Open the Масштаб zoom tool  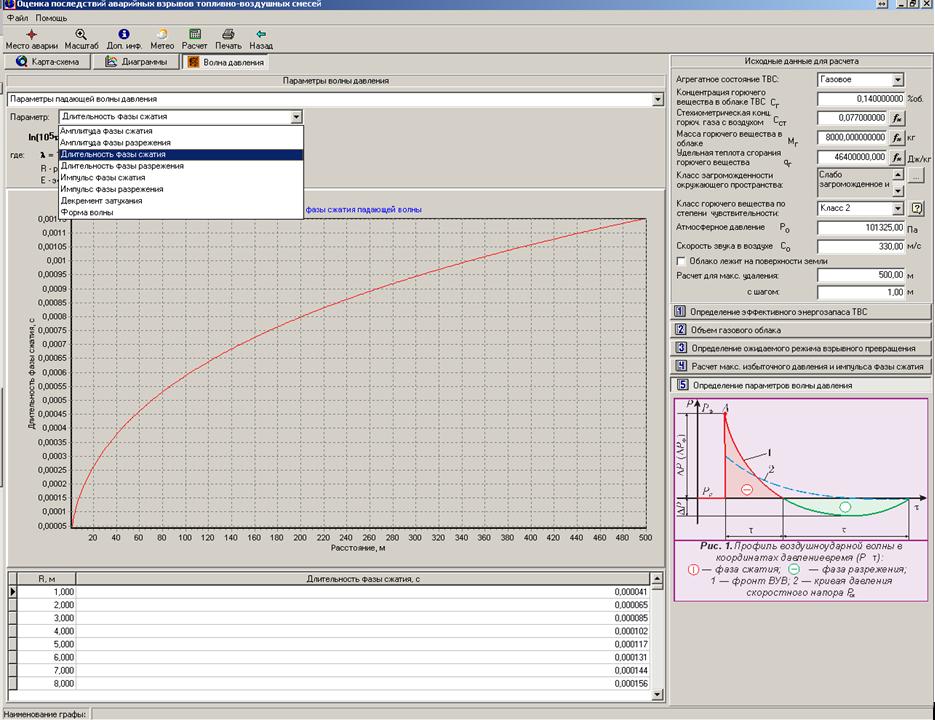(81, 34)
